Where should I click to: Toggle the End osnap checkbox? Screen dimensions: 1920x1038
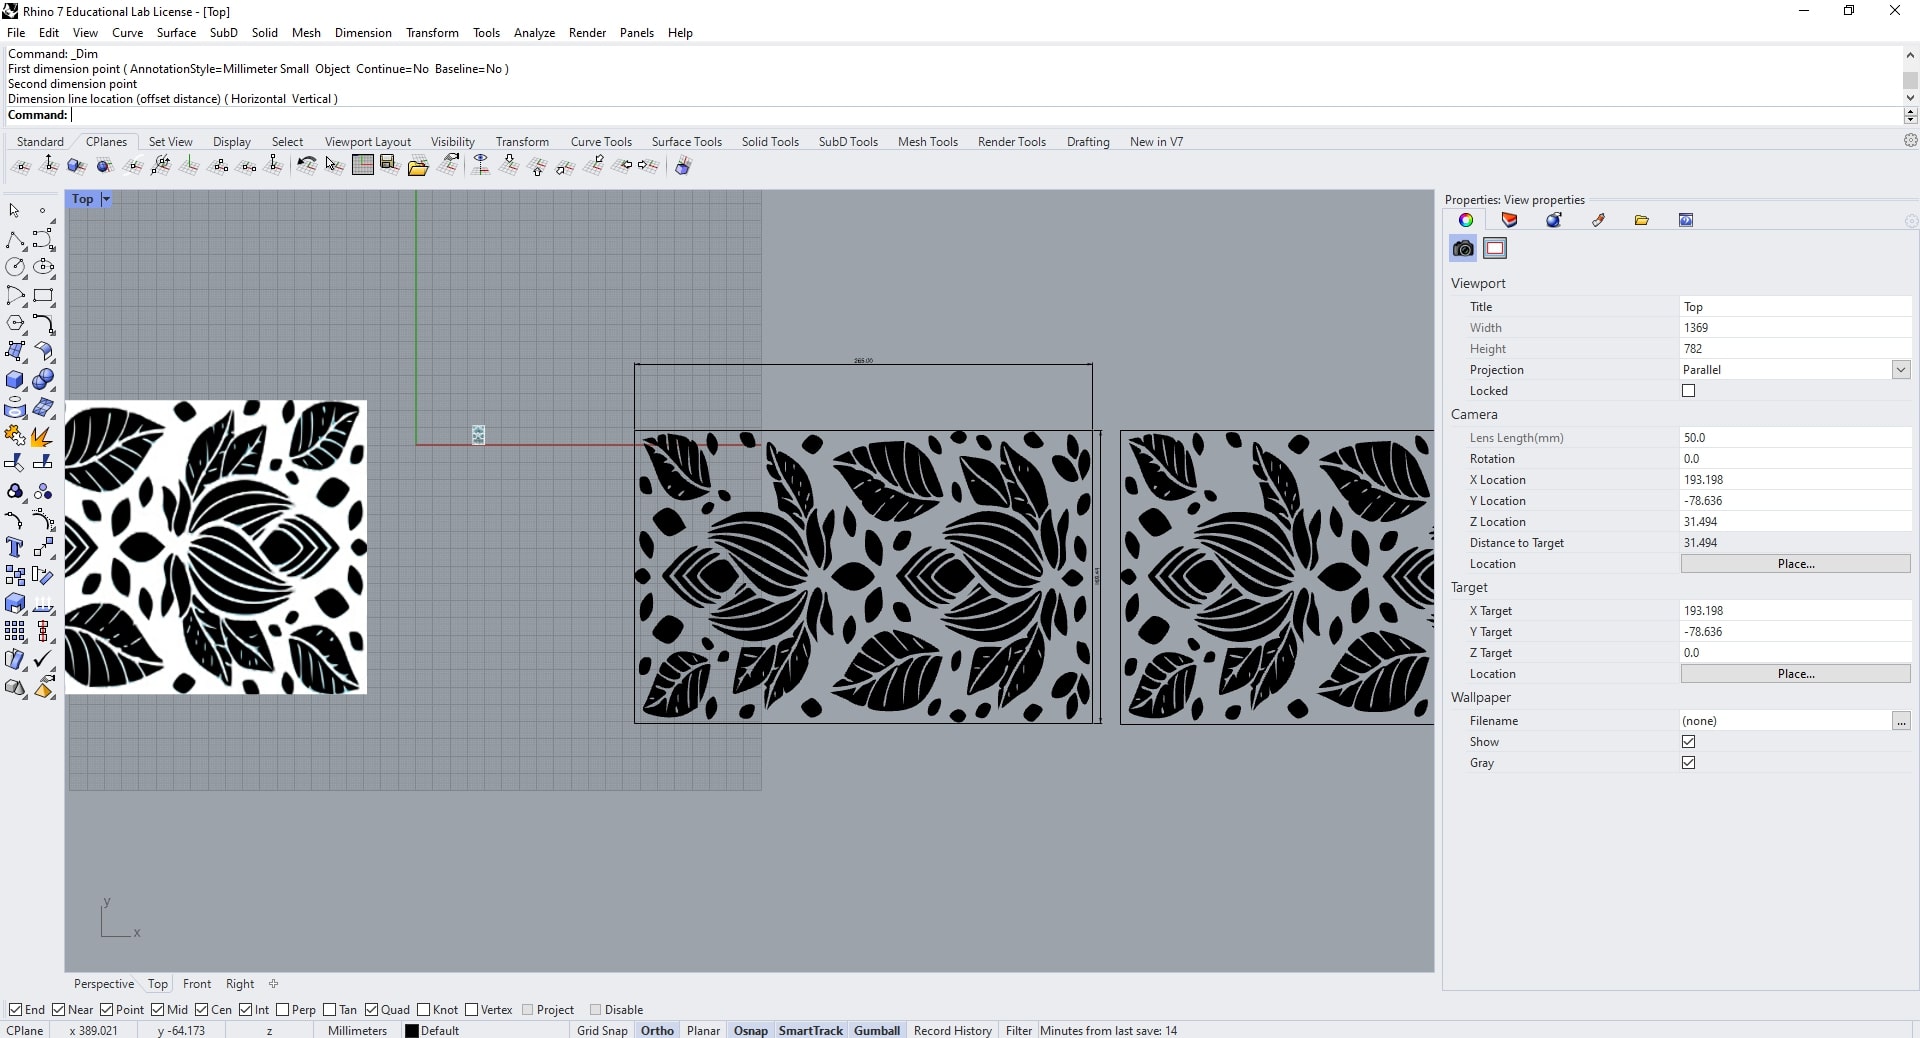click(15, 1009)
